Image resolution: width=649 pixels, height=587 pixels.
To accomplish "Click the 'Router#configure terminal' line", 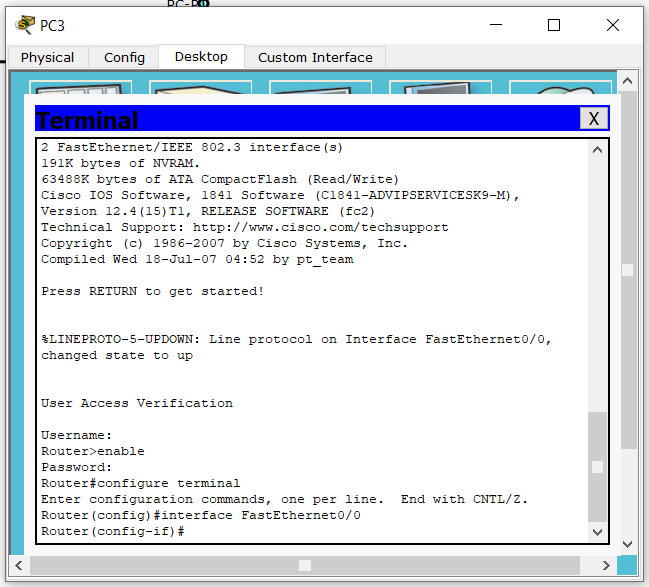I will tap(140, 483).
